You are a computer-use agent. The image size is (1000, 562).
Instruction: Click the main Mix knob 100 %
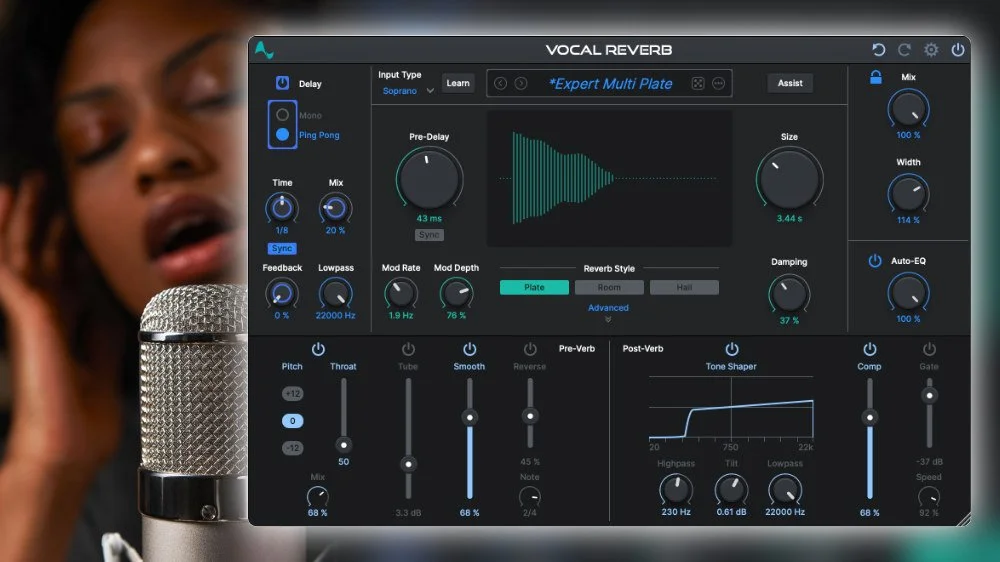908,108
